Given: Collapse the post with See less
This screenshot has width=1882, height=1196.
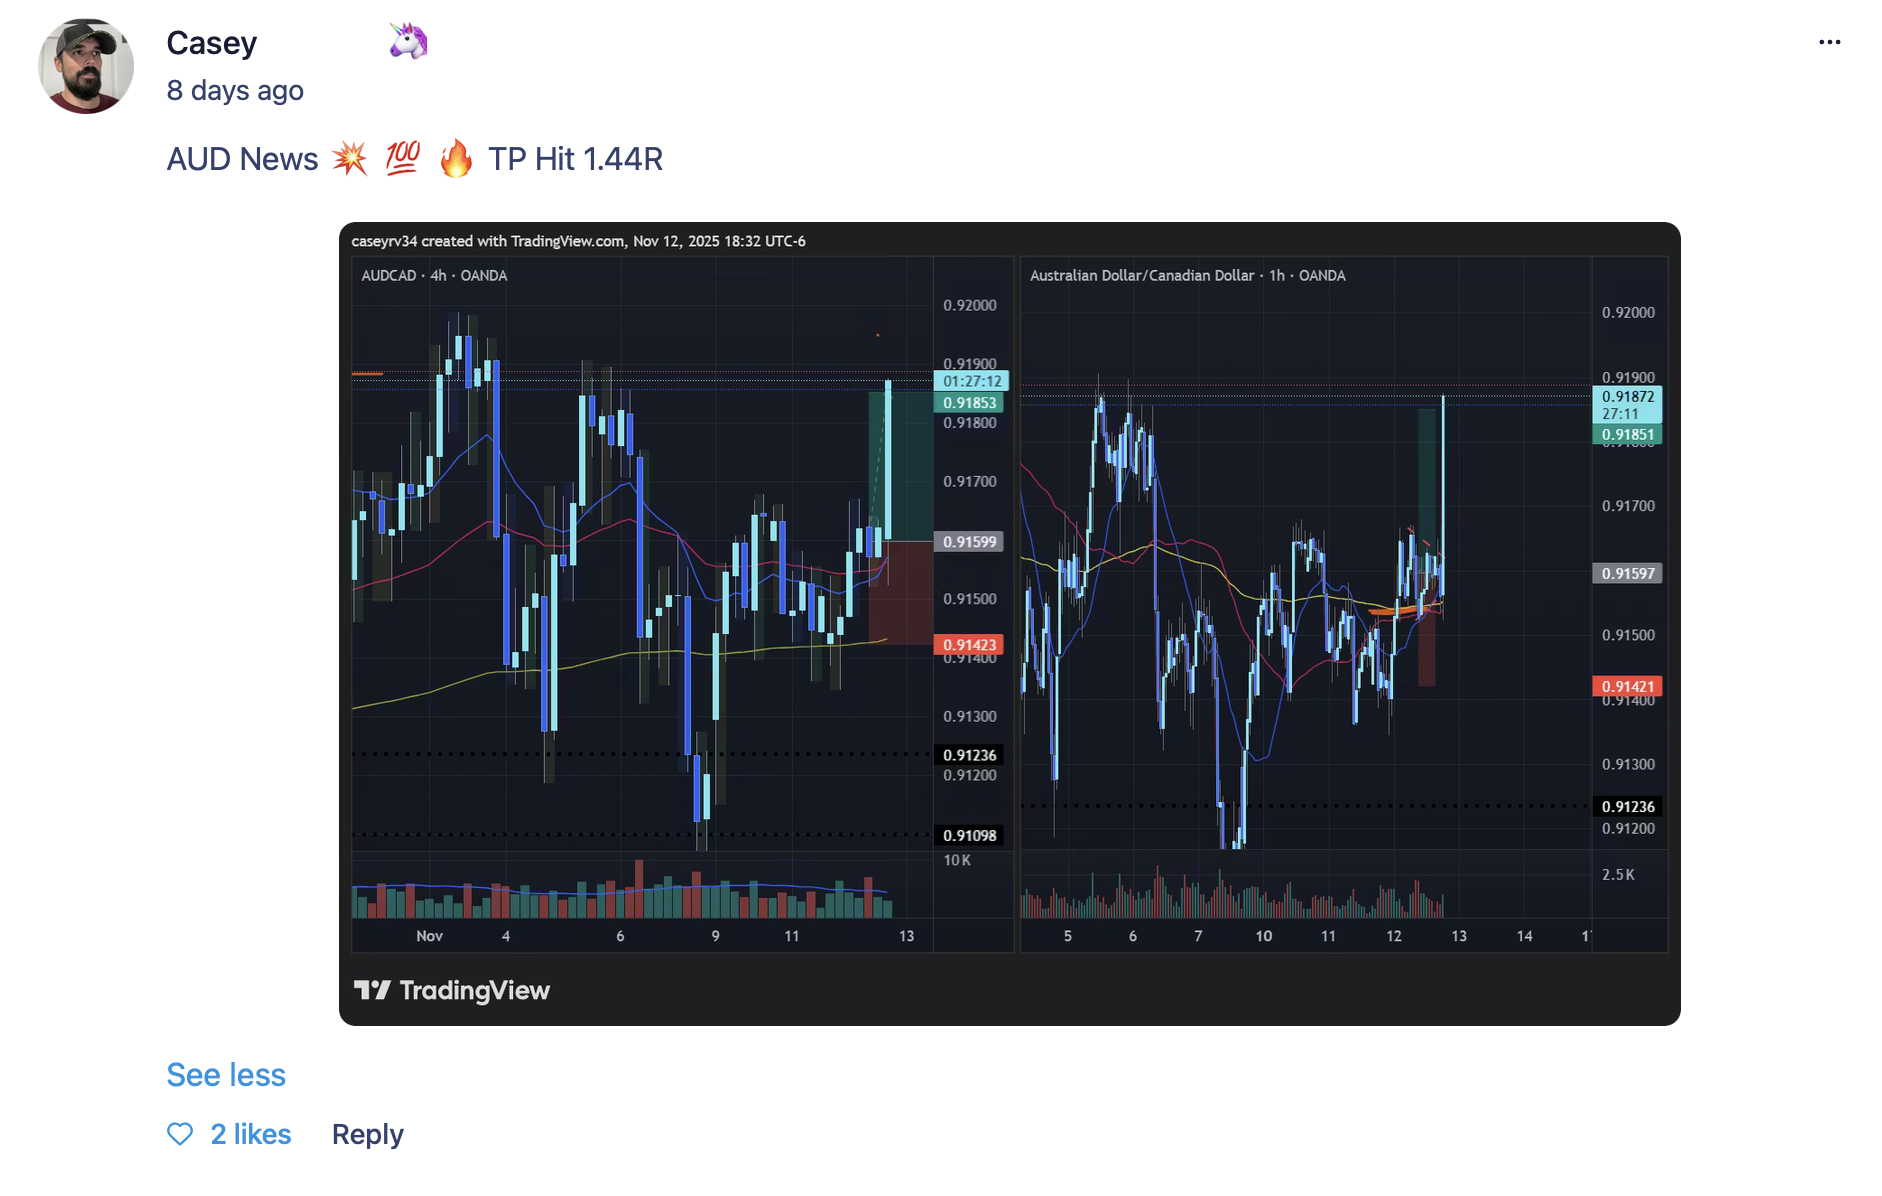Looking at the screenshot, I should [x=226, y=1075].
